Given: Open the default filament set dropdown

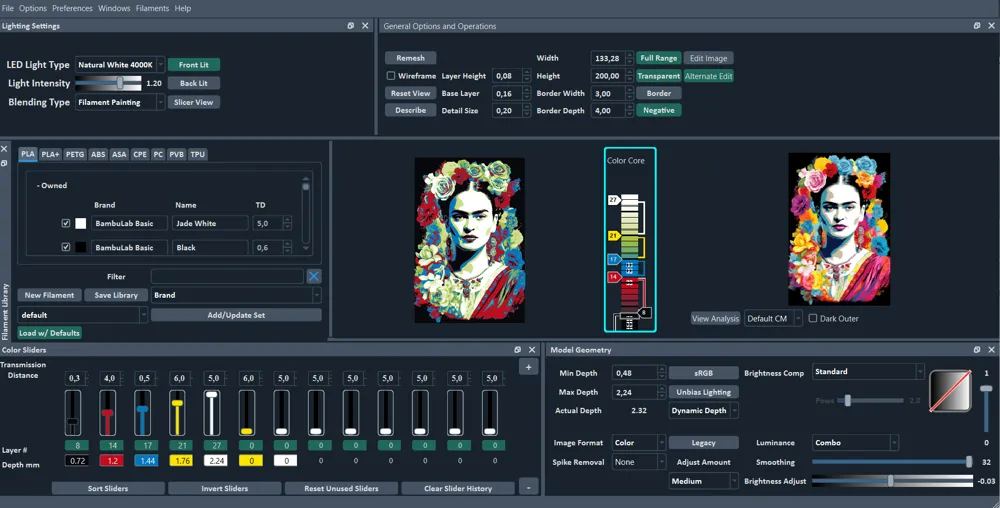Looking at the screenshot, I should pos(82,315).
